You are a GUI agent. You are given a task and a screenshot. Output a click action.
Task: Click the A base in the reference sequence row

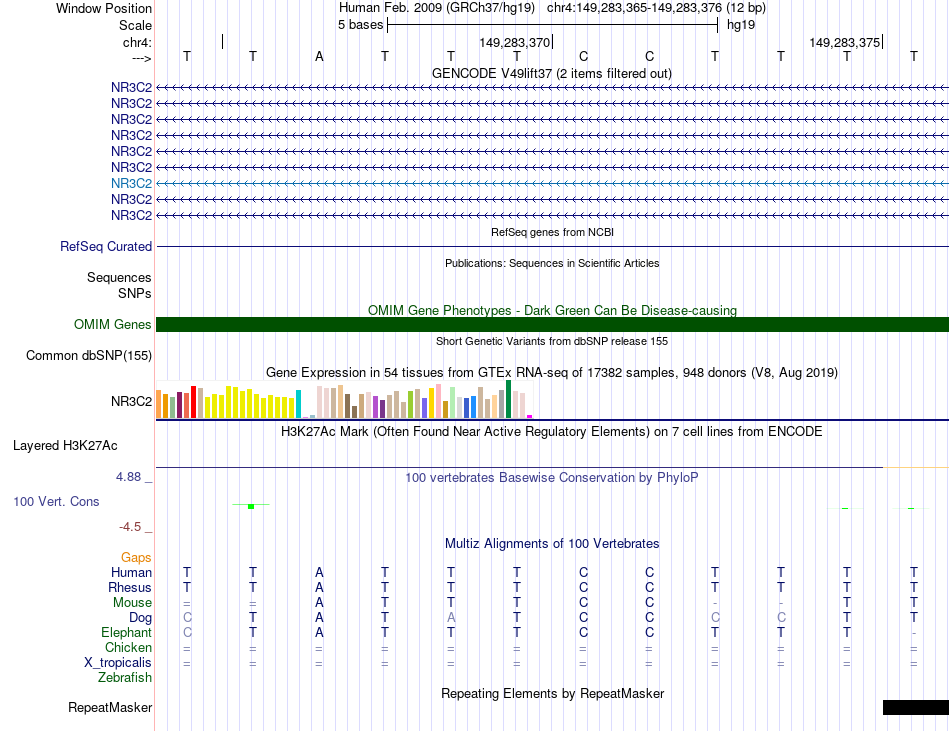pos(319,56)
